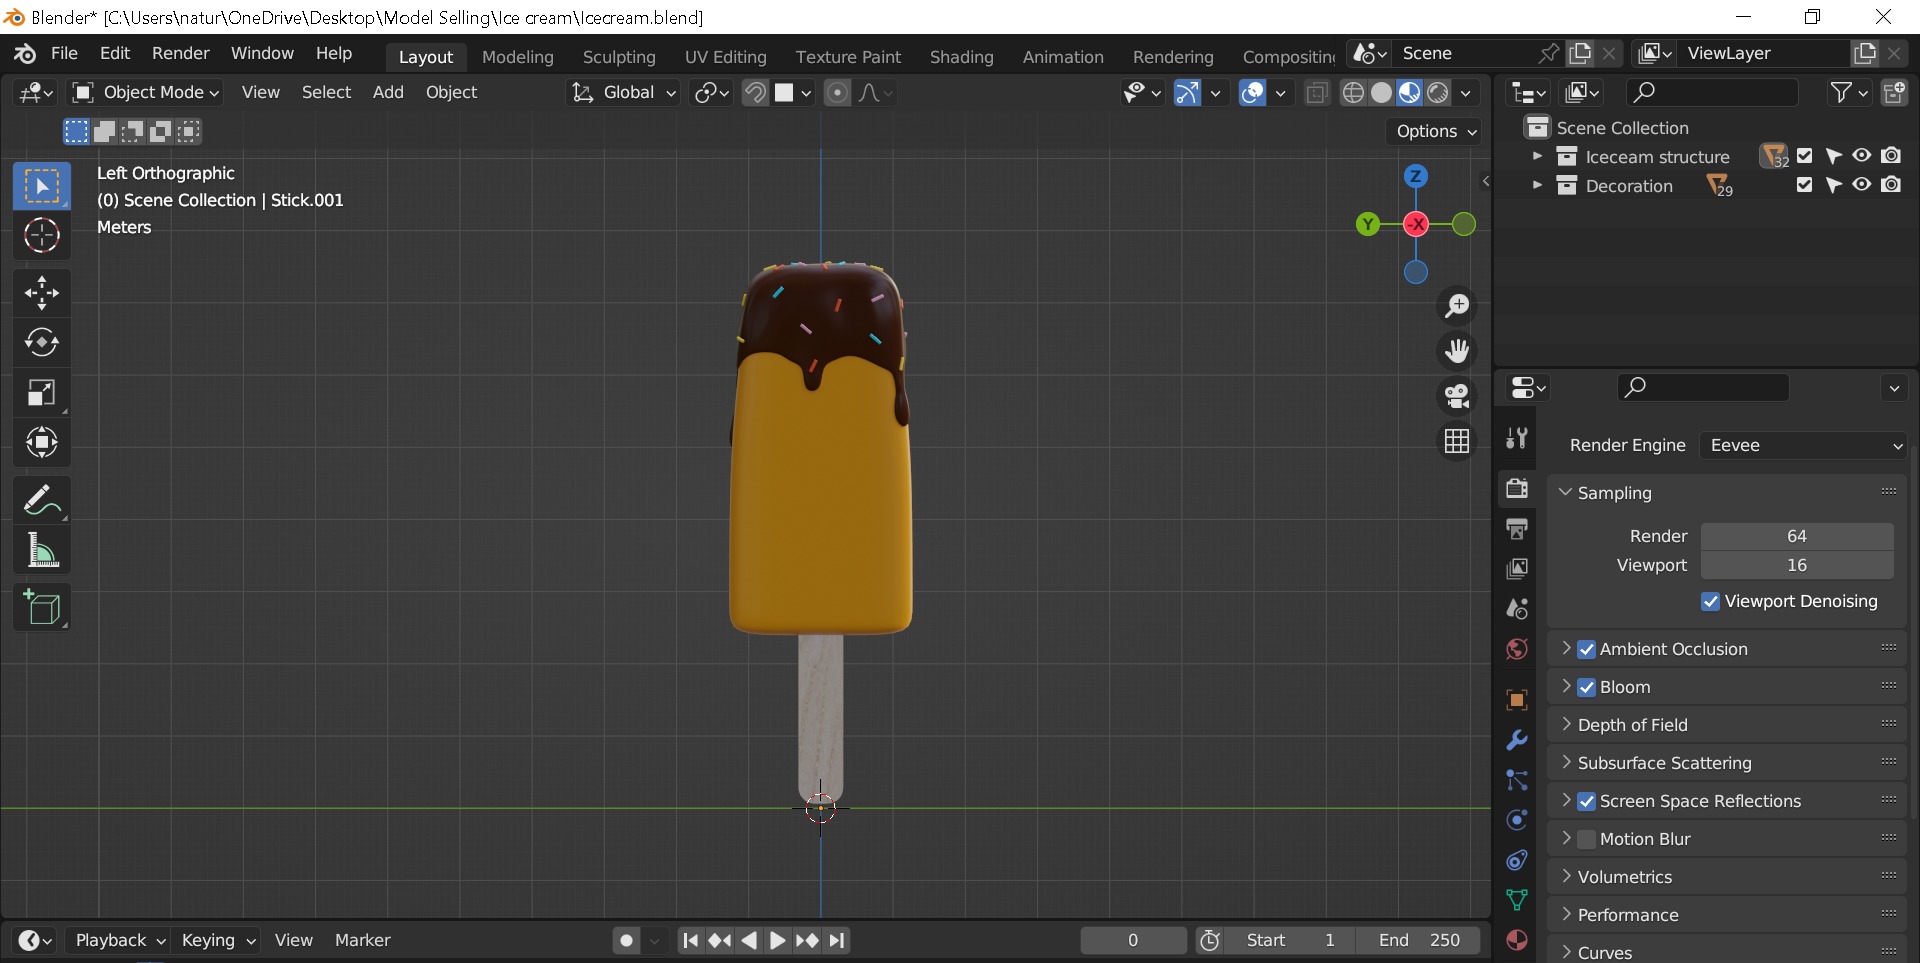Viewport: 1920px width, 963px height.
Task: Select the Annotate tool
Action: coord(42,500)
